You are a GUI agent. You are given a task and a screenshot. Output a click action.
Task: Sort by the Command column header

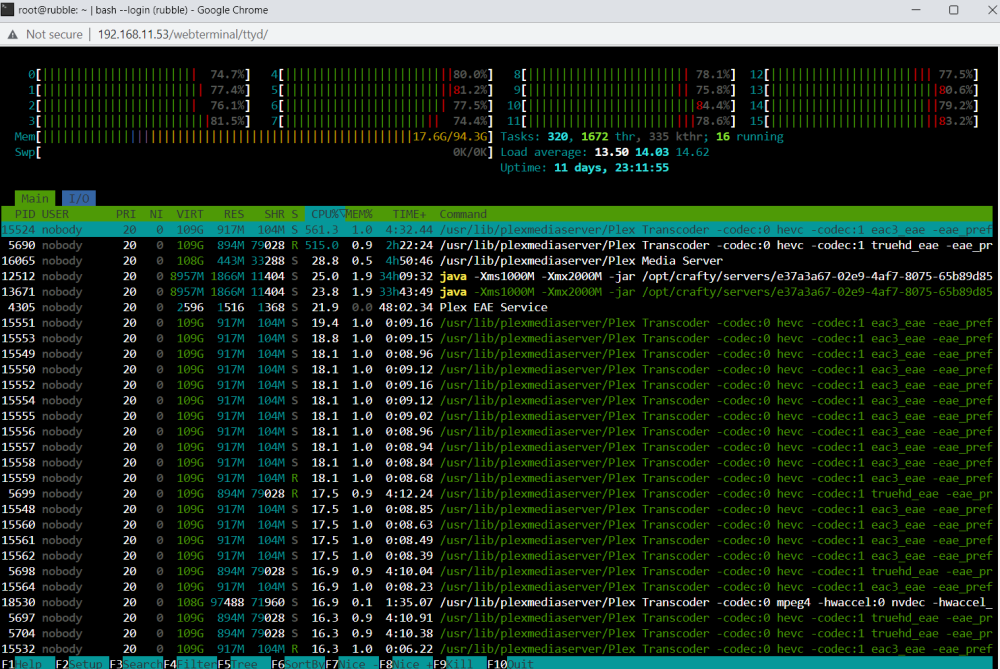(463, 214)
